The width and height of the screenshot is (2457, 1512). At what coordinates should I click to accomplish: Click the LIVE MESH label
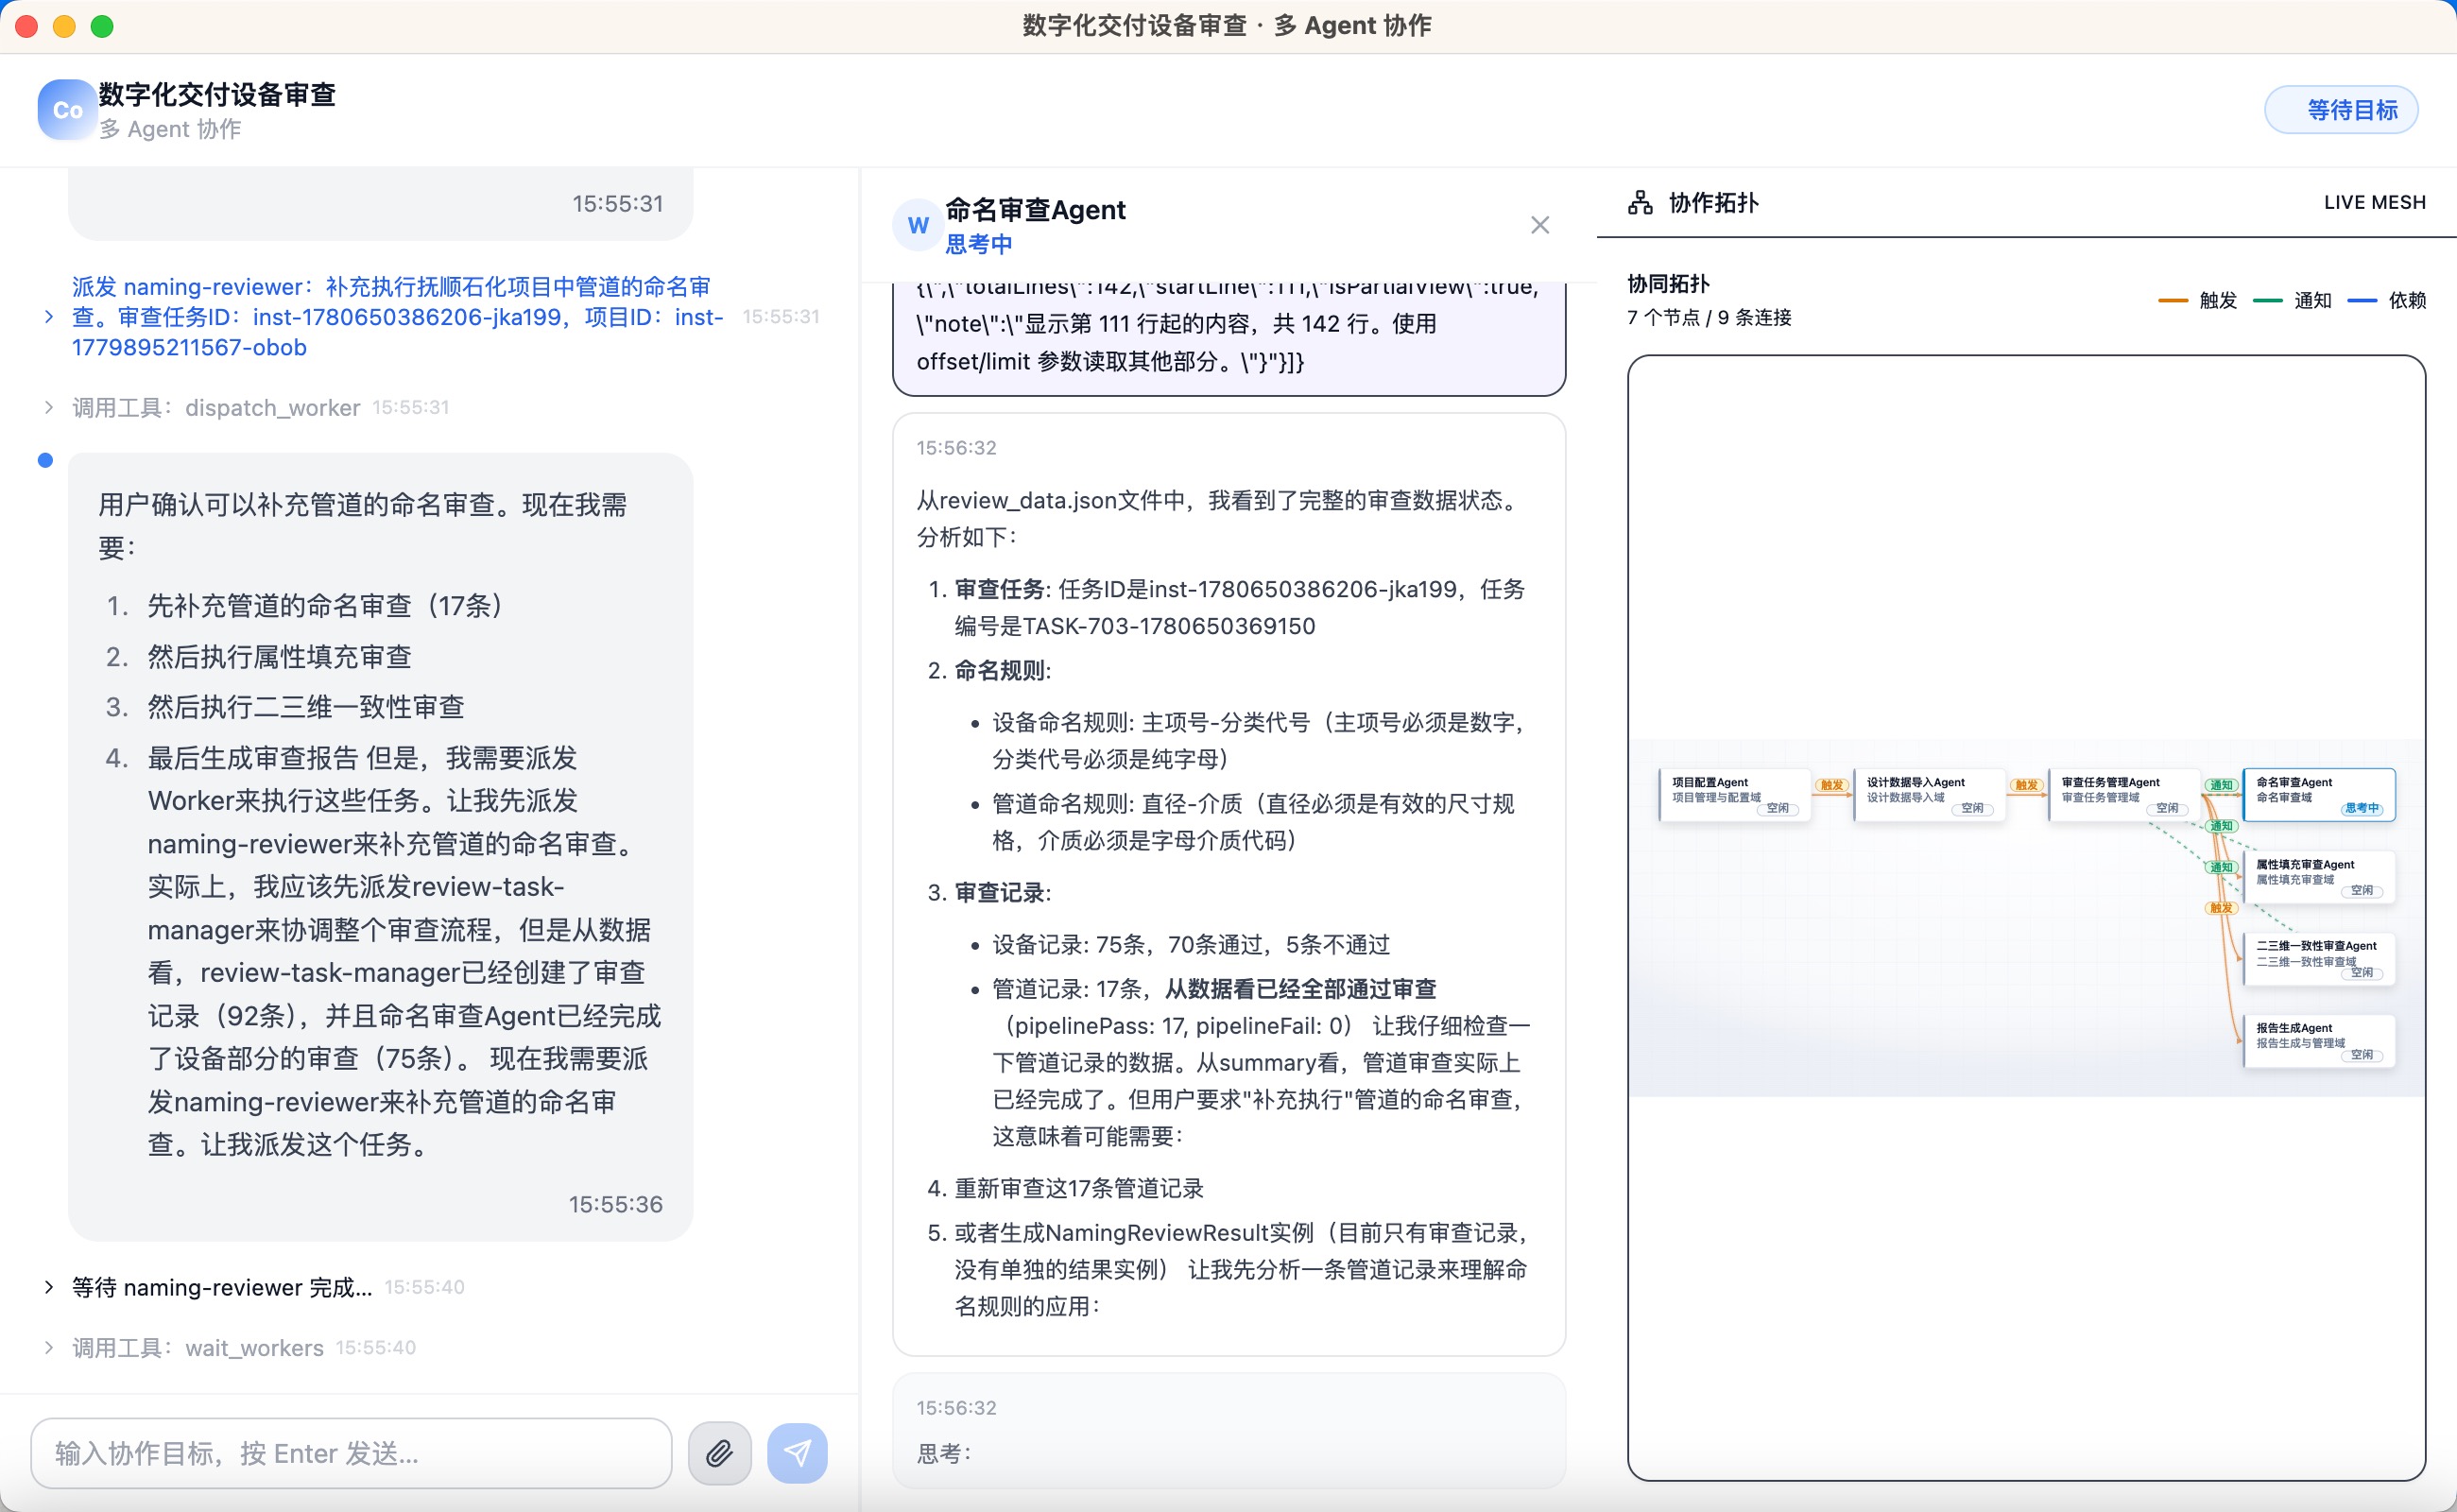coord(2374,203)
